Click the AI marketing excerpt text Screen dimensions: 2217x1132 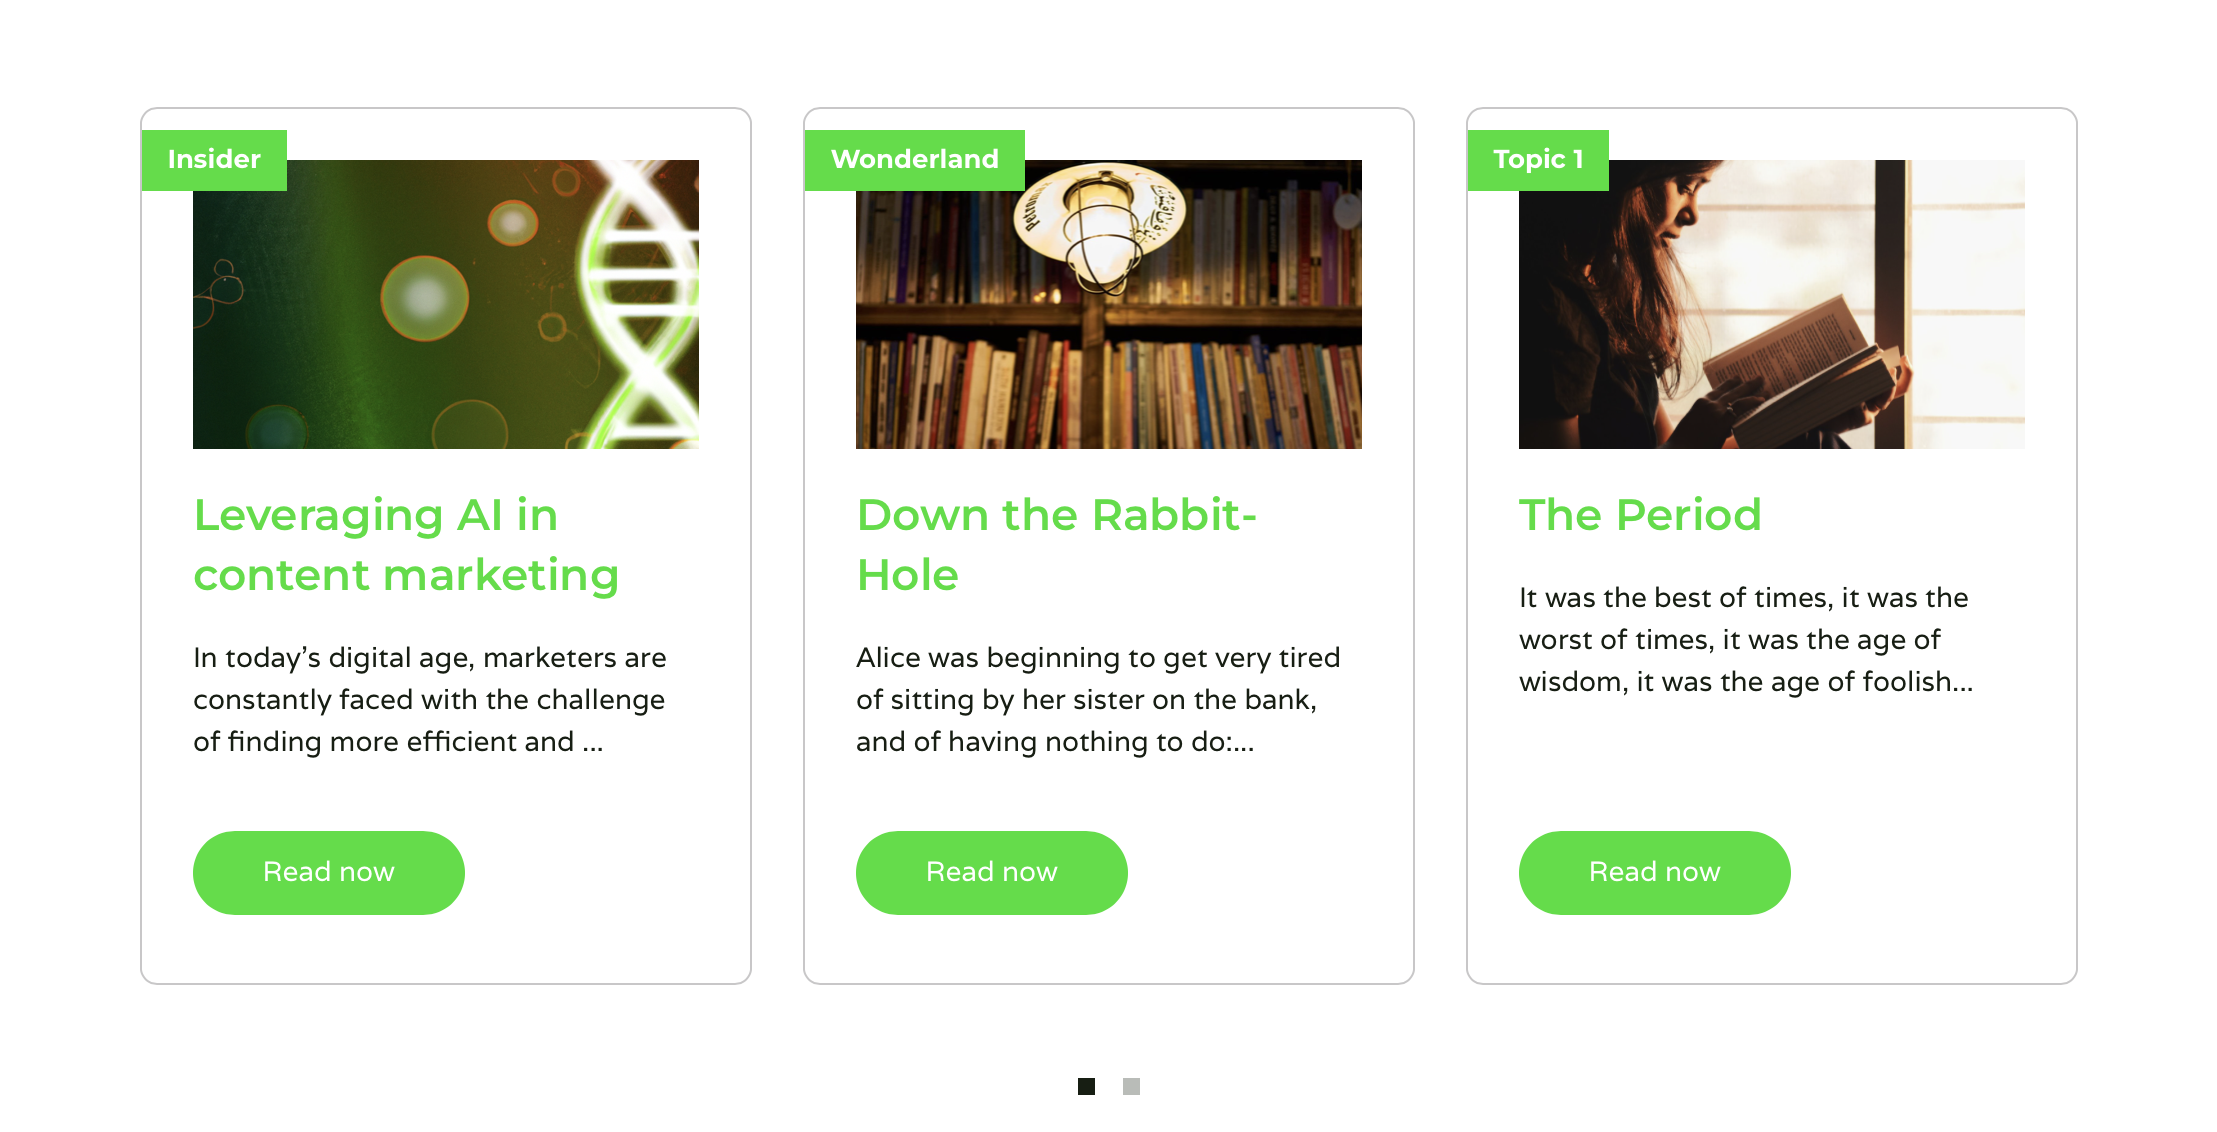click(x=430, y=700)
